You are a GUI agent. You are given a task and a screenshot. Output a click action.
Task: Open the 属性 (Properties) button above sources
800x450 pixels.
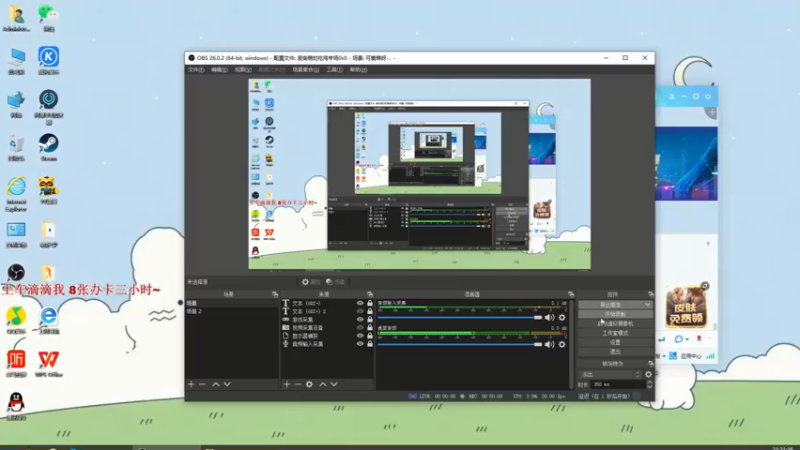[311, 282]
